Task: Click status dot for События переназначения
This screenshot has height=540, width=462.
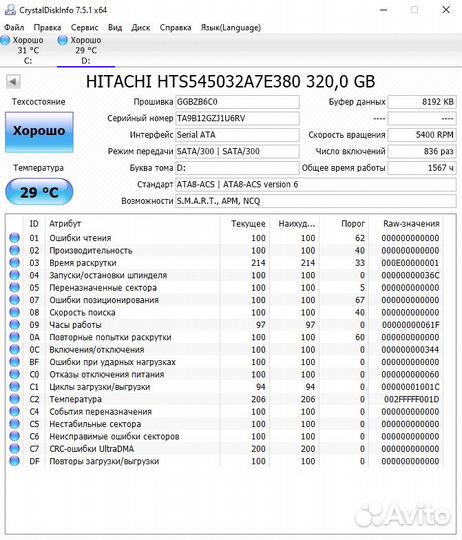Action: point(14,412)
